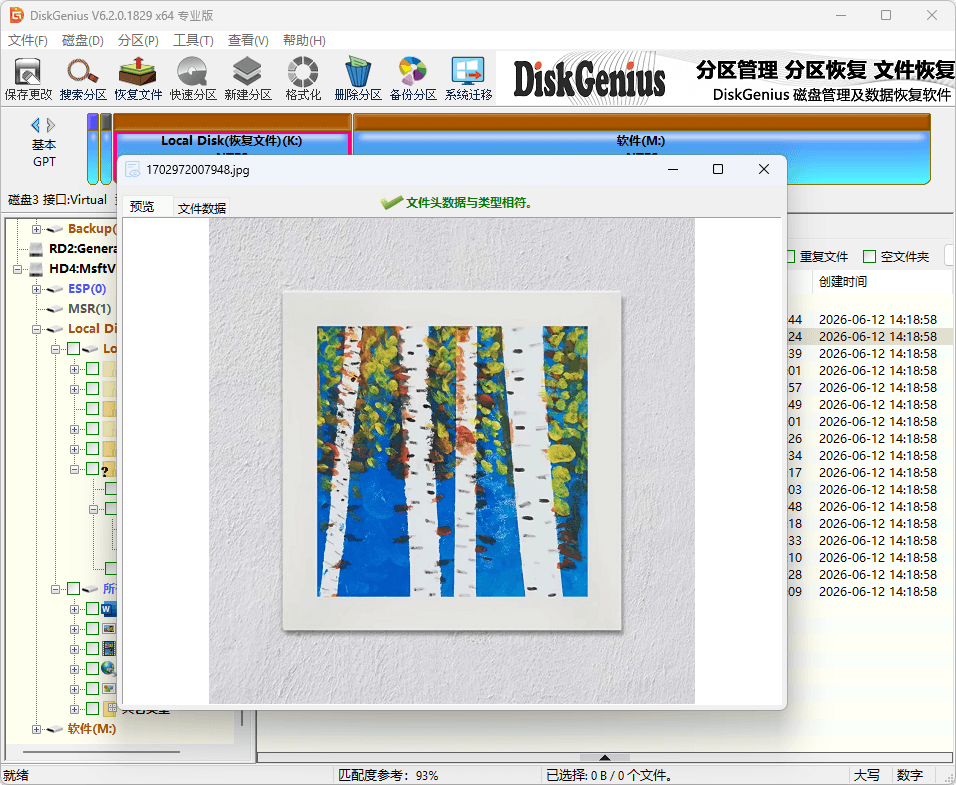Click the 软件(M:) drive icon in tree

pos(55,729)
